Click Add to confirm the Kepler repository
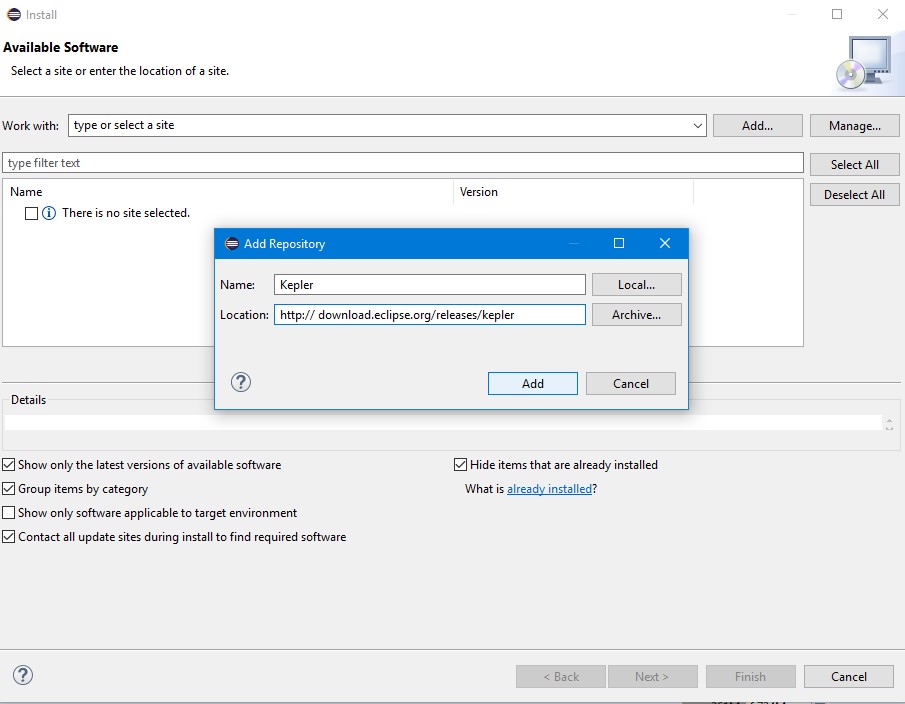The width and height of the screenshot is (905, 704). (532, 383)
